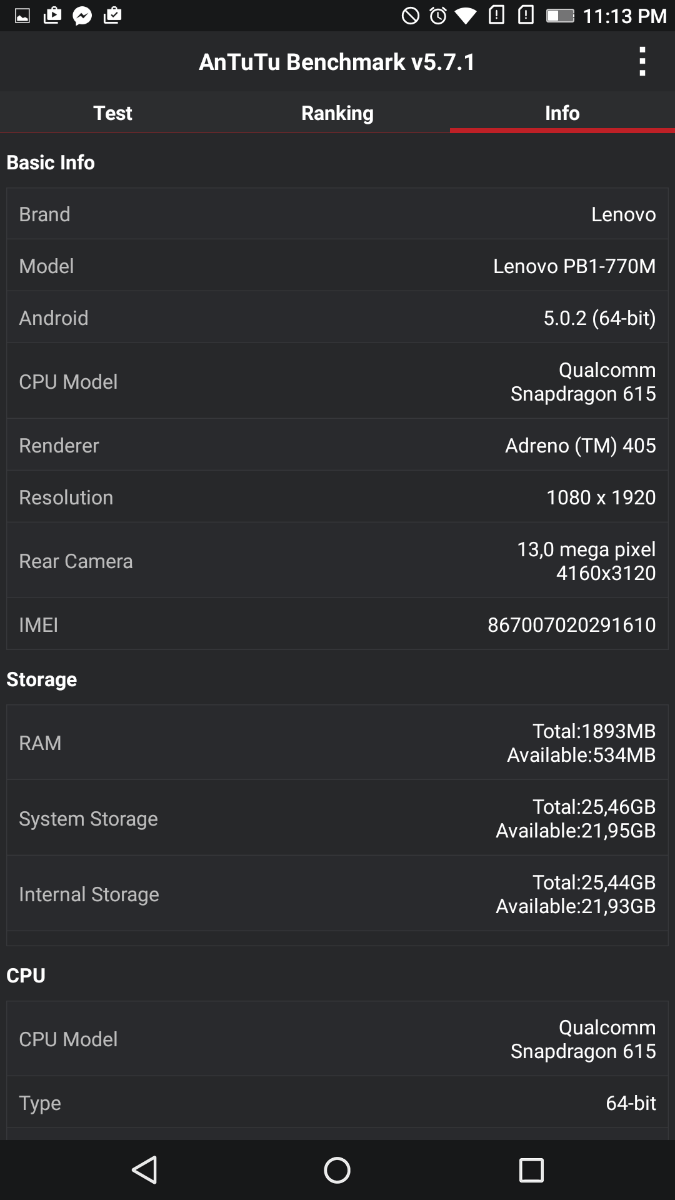The width and height of the screenshot is (675, 1200).
Task: Open the three-dot overflow menu
Action: [x=642, y=62]
